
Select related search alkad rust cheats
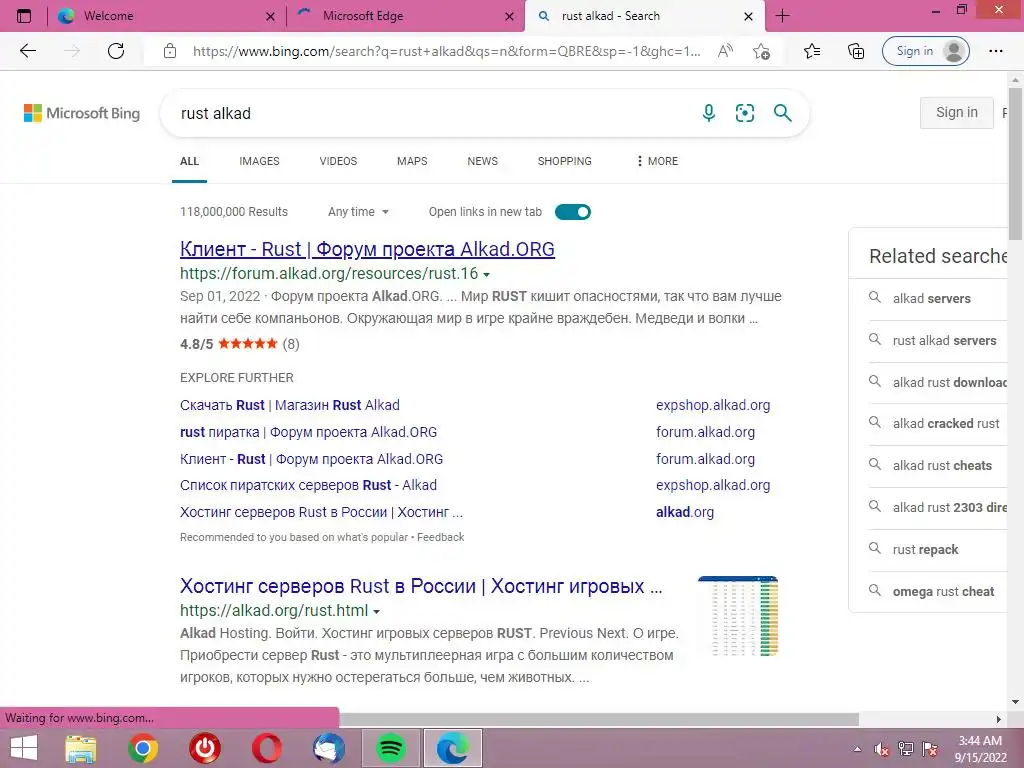click(942, 465)
